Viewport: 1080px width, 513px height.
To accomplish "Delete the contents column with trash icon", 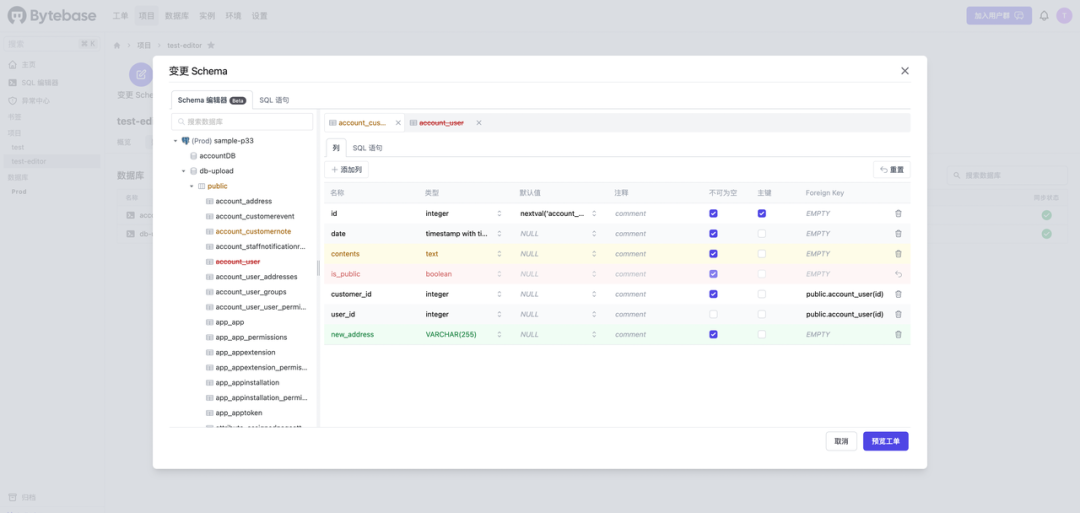I will pos(897,253).
